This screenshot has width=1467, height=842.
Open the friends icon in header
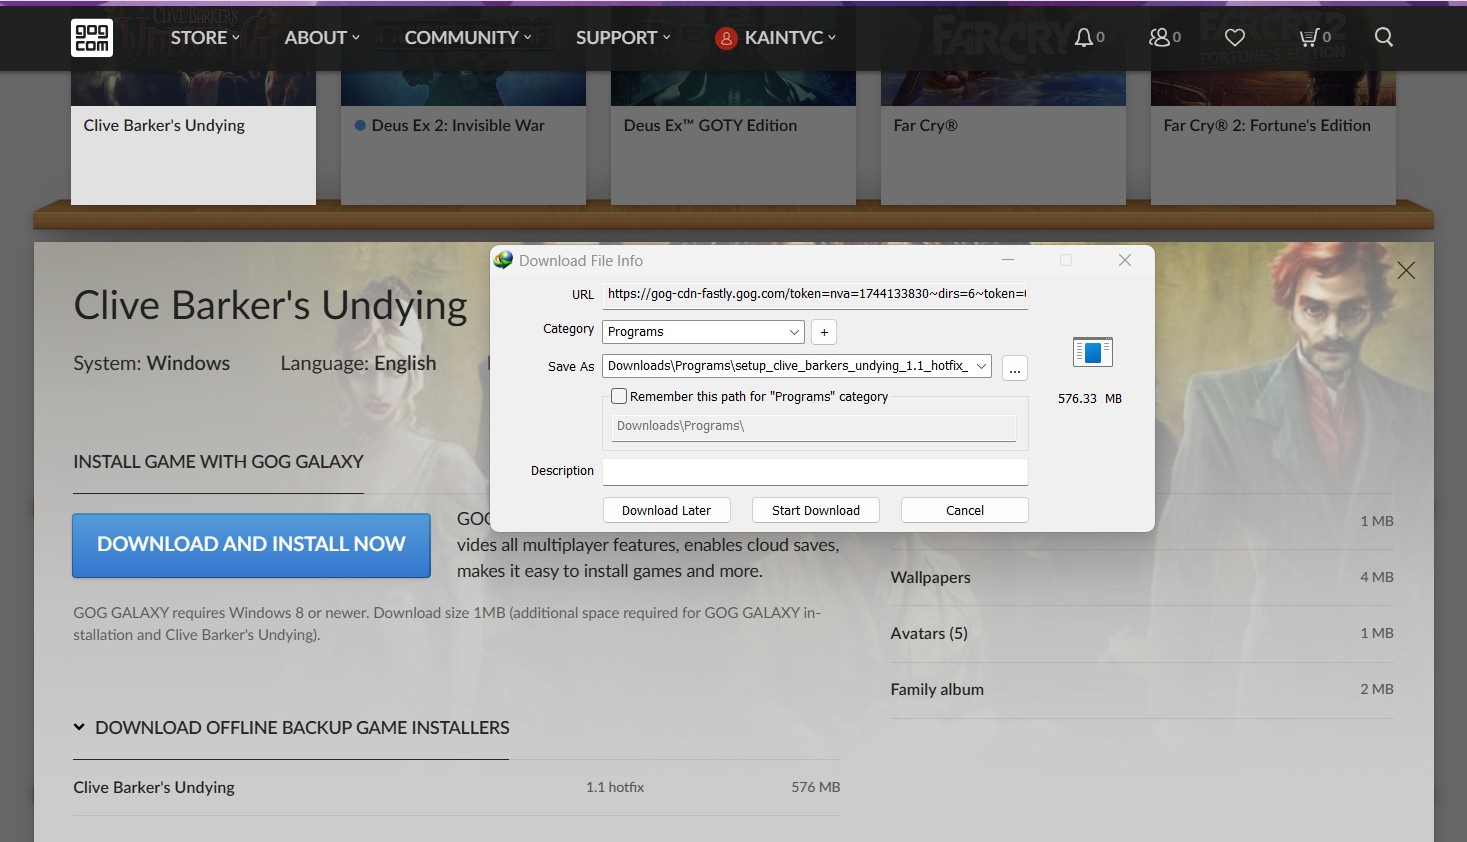tap(1159, 37)
